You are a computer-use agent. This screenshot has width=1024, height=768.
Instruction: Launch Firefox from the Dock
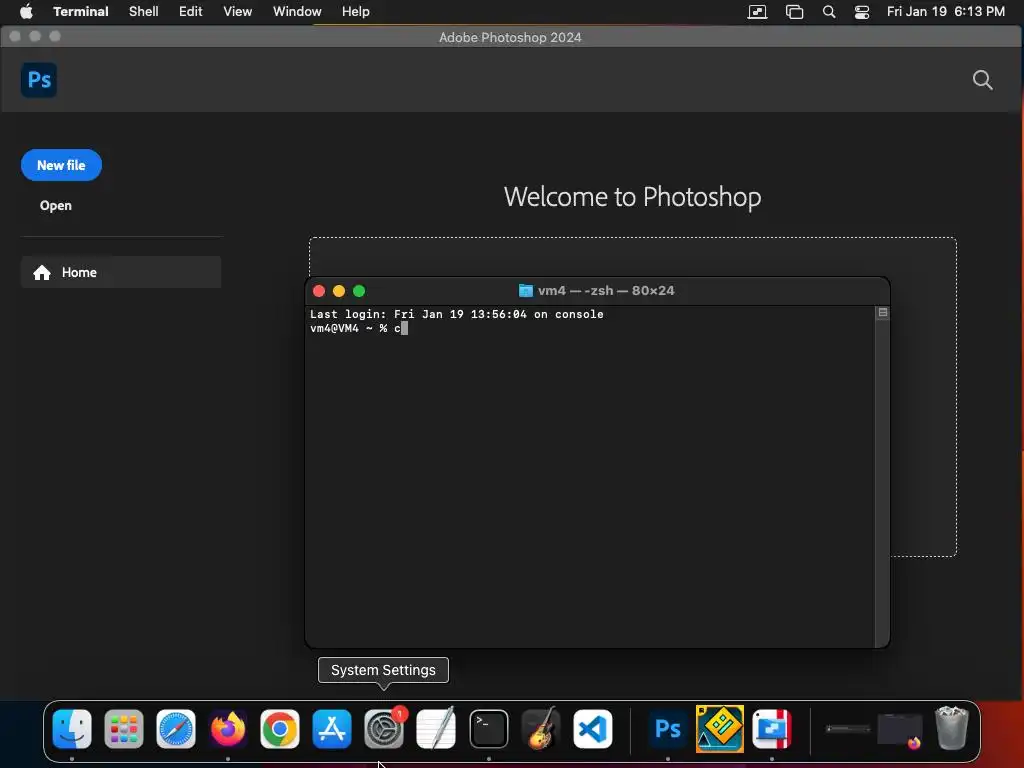[228, 729]
